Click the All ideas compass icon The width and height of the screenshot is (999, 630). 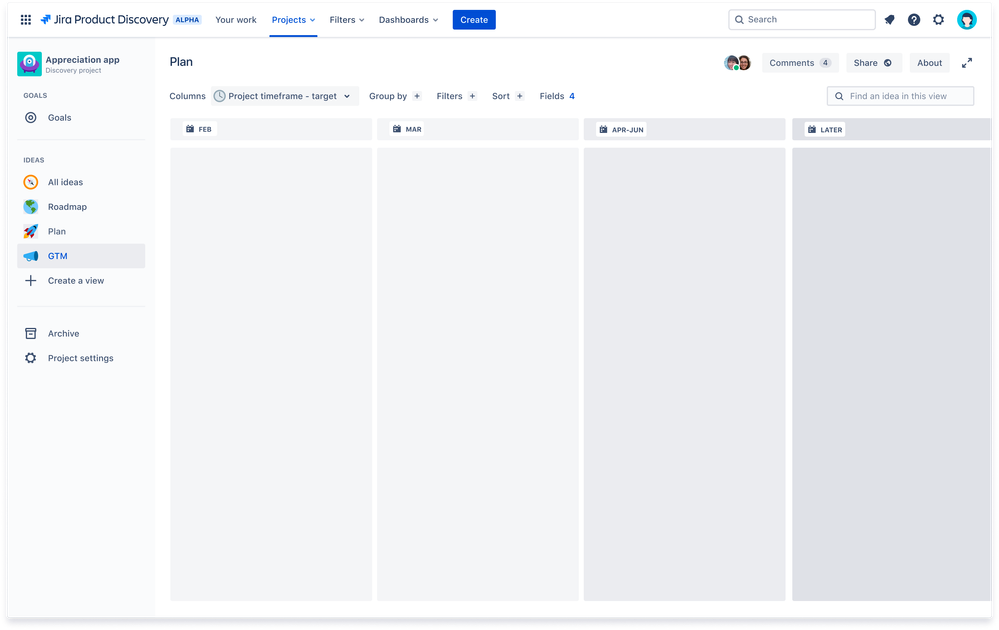click(31, 182)
